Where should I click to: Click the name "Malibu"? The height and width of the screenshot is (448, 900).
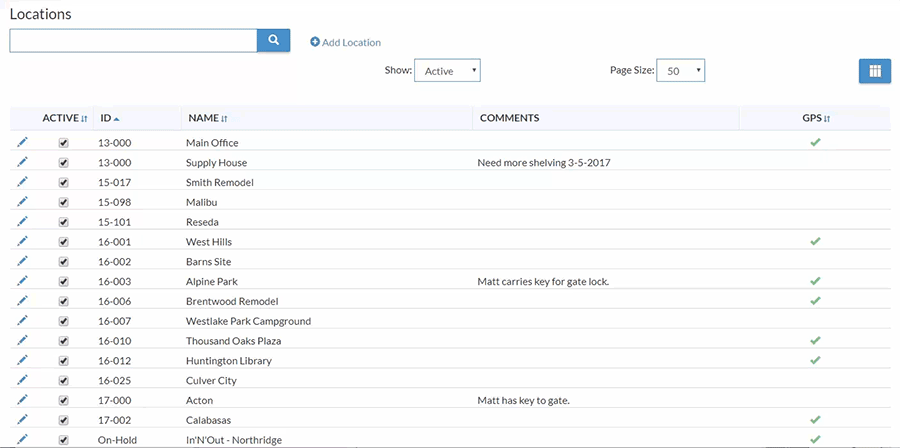coord(201,202)
